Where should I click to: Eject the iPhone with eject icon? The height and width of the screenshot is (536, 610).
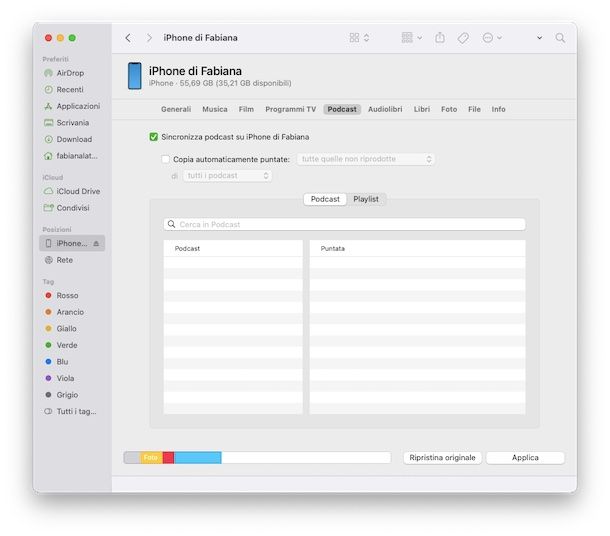[x=96, y=243]
